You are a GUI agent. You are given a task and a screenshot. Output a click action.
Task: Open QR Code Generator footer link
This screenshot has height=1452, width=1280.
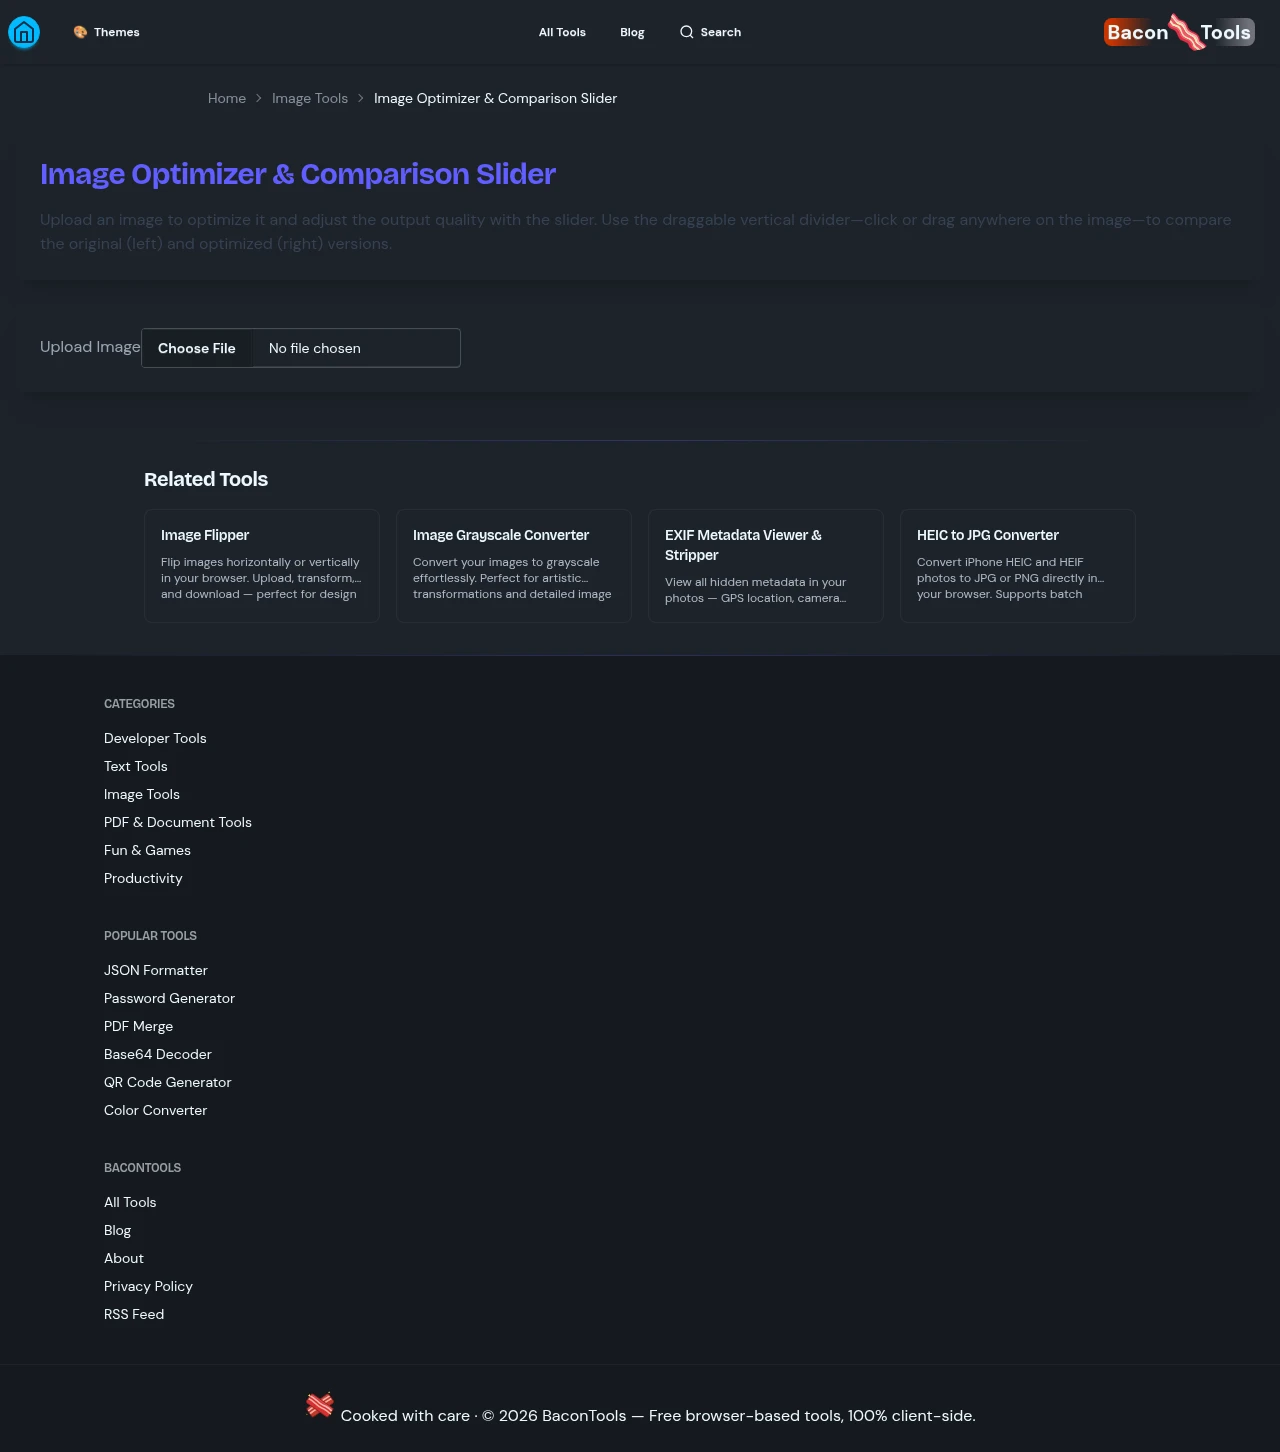pos(168,1082)
